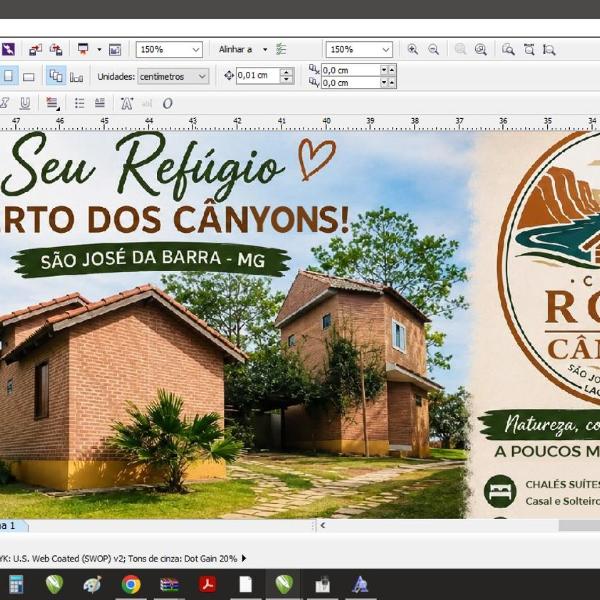Click the Import icon in toolbar
The height and width of the screenshot is (600, 600).
[x=35, y=49]
